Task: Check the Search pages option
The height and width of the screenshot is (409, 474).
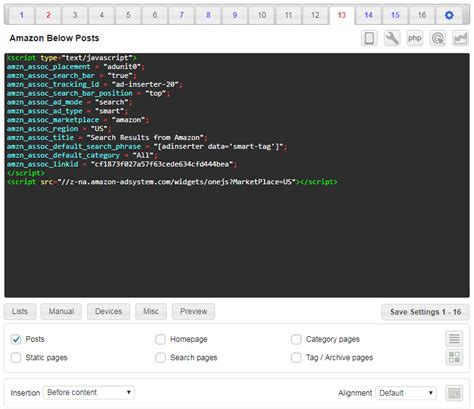Action: coord(160,358)
